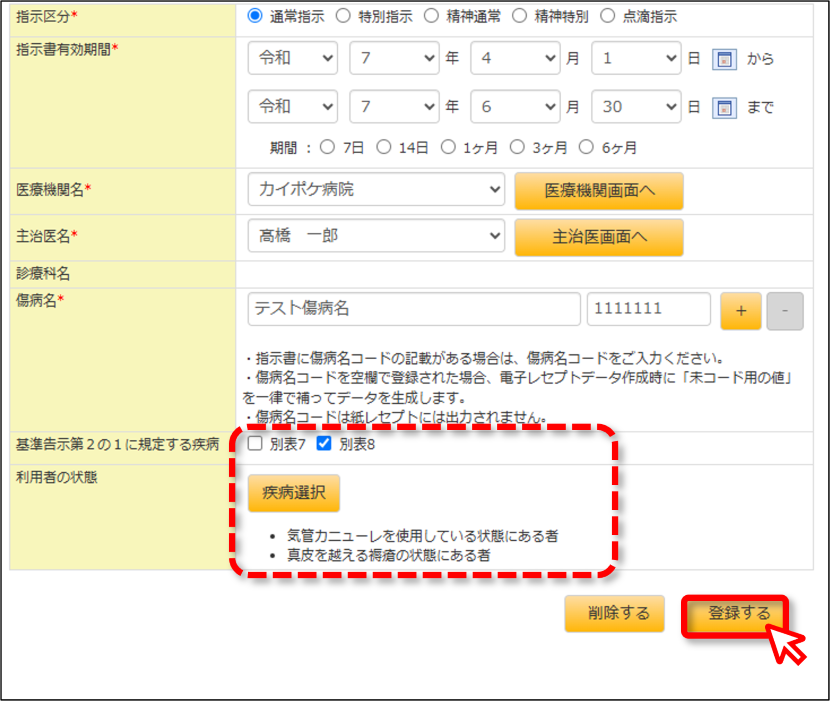830x701 pixels.
Task: Open 疾病選択 button
Action: coord(294,493)
